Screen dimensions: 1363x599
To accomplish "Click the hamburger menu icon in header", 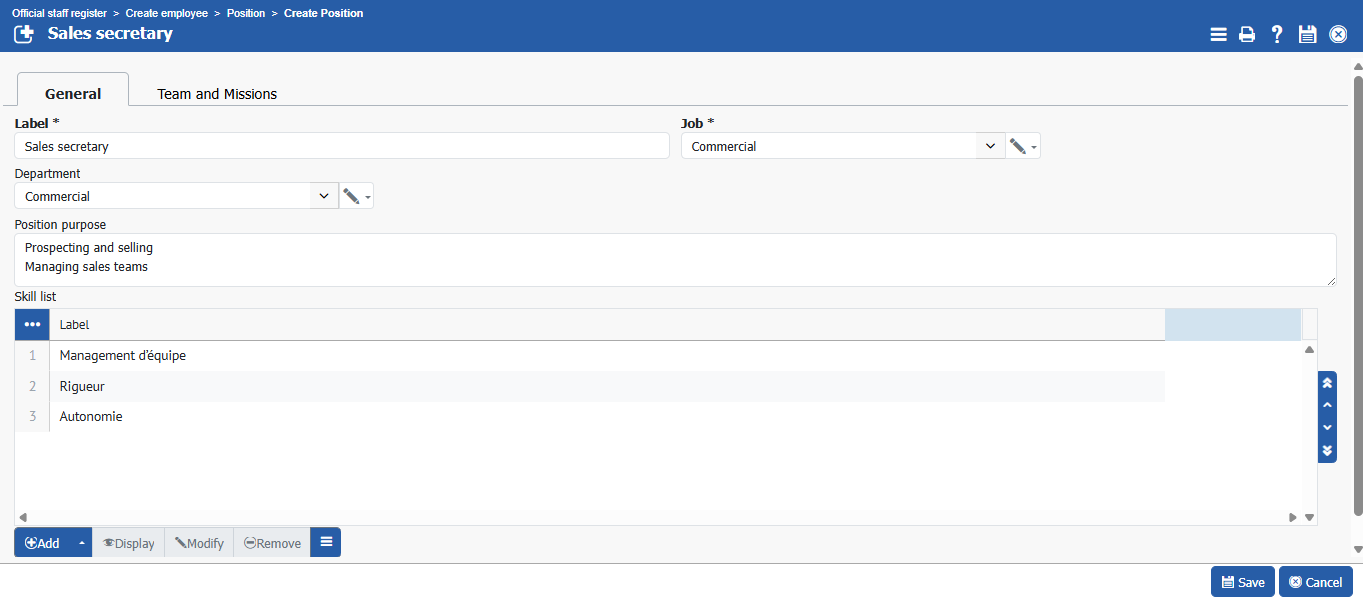I will click(x=1218, y=35).
